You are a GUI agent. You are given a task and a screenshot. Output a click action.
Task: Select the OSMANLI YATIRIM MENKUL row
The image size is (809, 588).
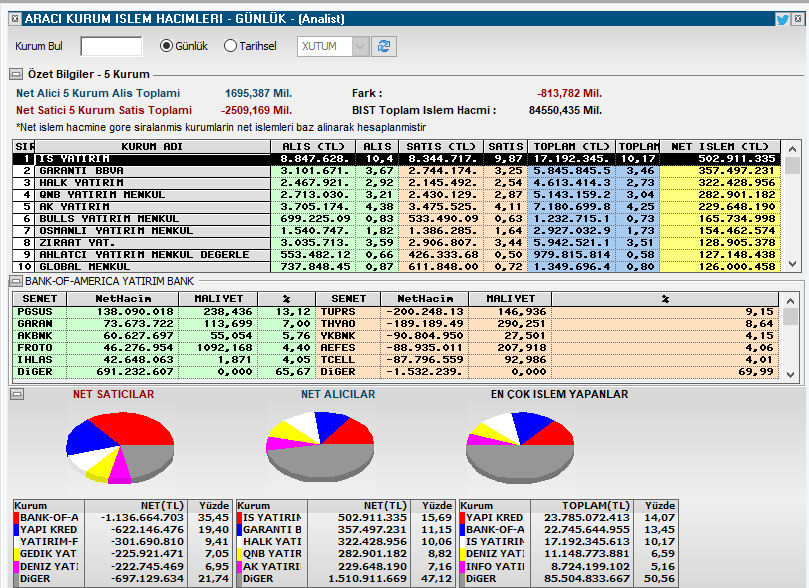point(396,231)
